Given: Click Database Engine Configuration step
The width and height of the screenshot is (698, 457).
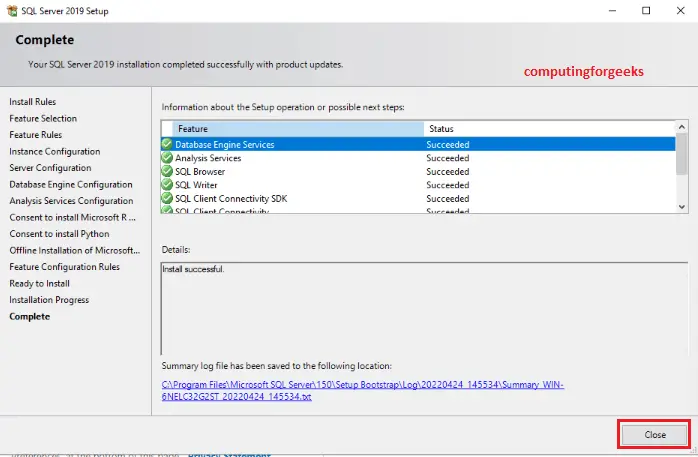Looking at the screenshot, I should [x=71, y=184].
